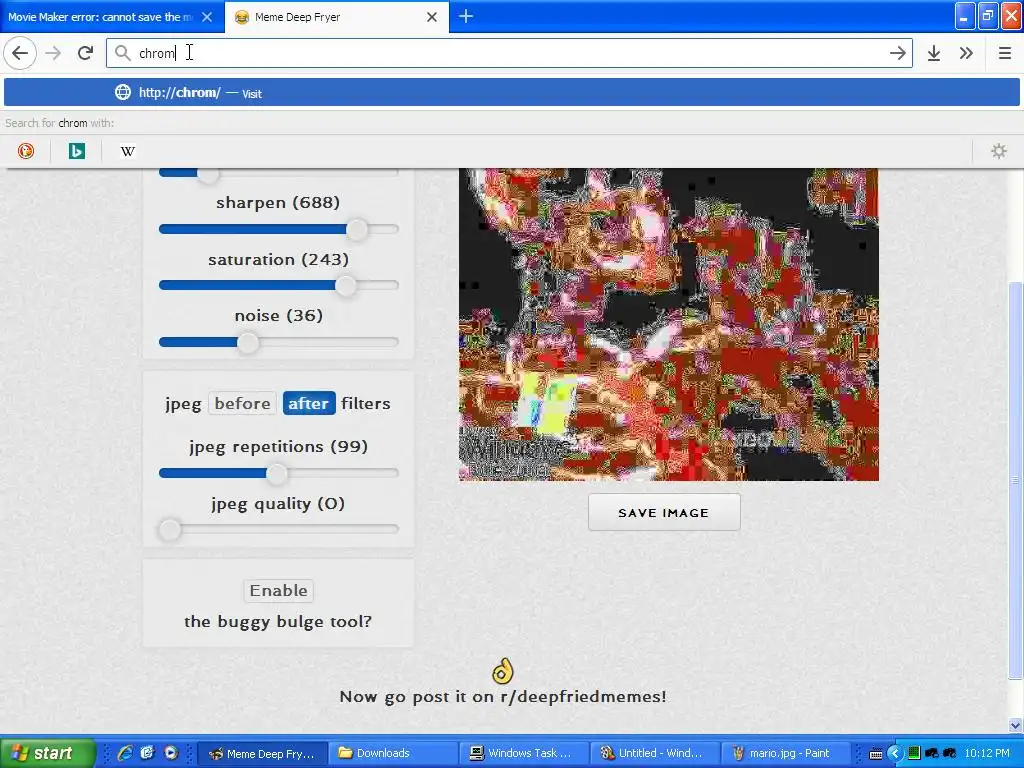This screenshot has height=768, width=1024.
Task: Click scrollbar down arrow
Action: [1015, 725]
